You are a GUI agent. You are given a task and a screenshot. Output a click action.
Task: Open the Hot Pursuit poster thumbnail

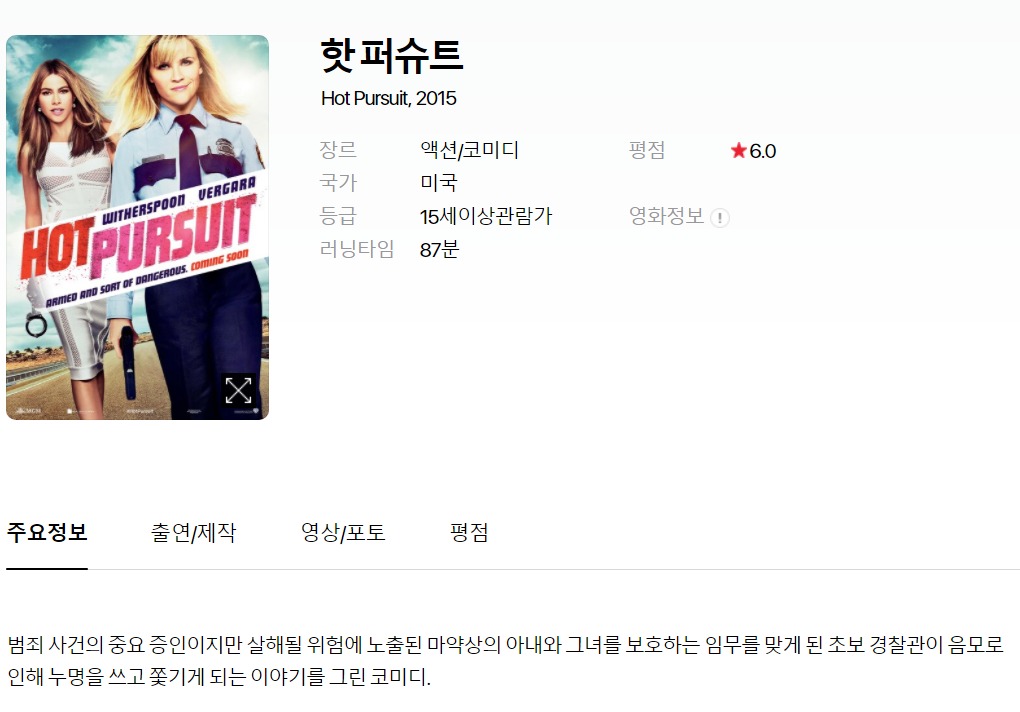pyautogui.click(x=137, y=227)
